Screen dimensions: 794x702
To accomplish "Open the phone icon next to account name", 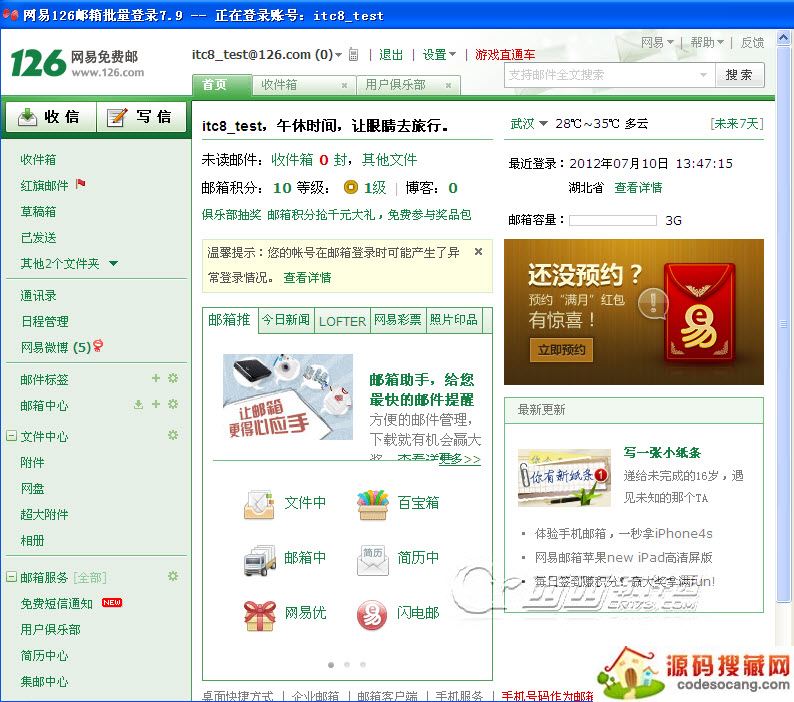I will click(x=353, y=55).
